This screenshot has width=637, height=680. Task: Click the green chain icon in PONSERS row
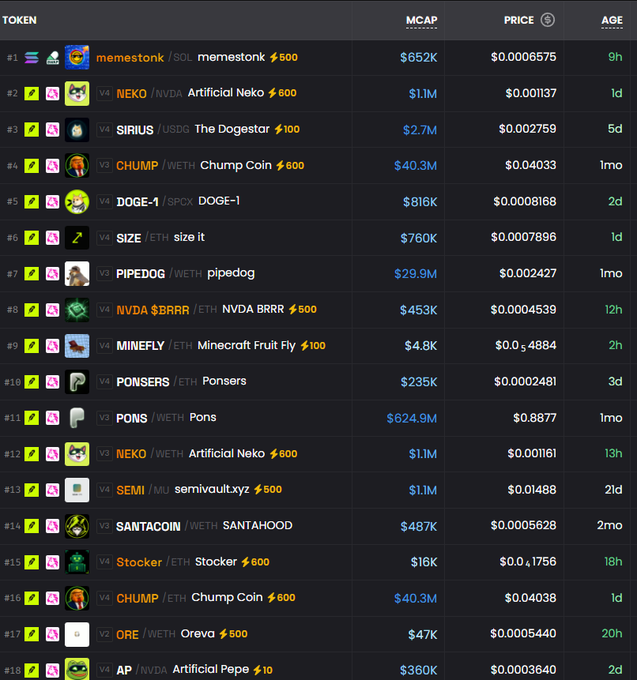click(x=32, y=382)
